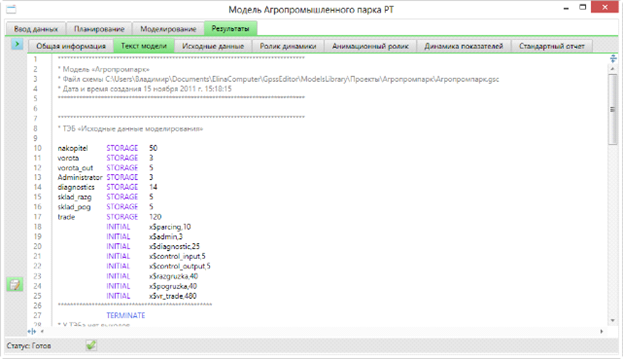This screenshot has height=360, width=624.
Task: Click the Статус: Готов status text
Action: 29,346
